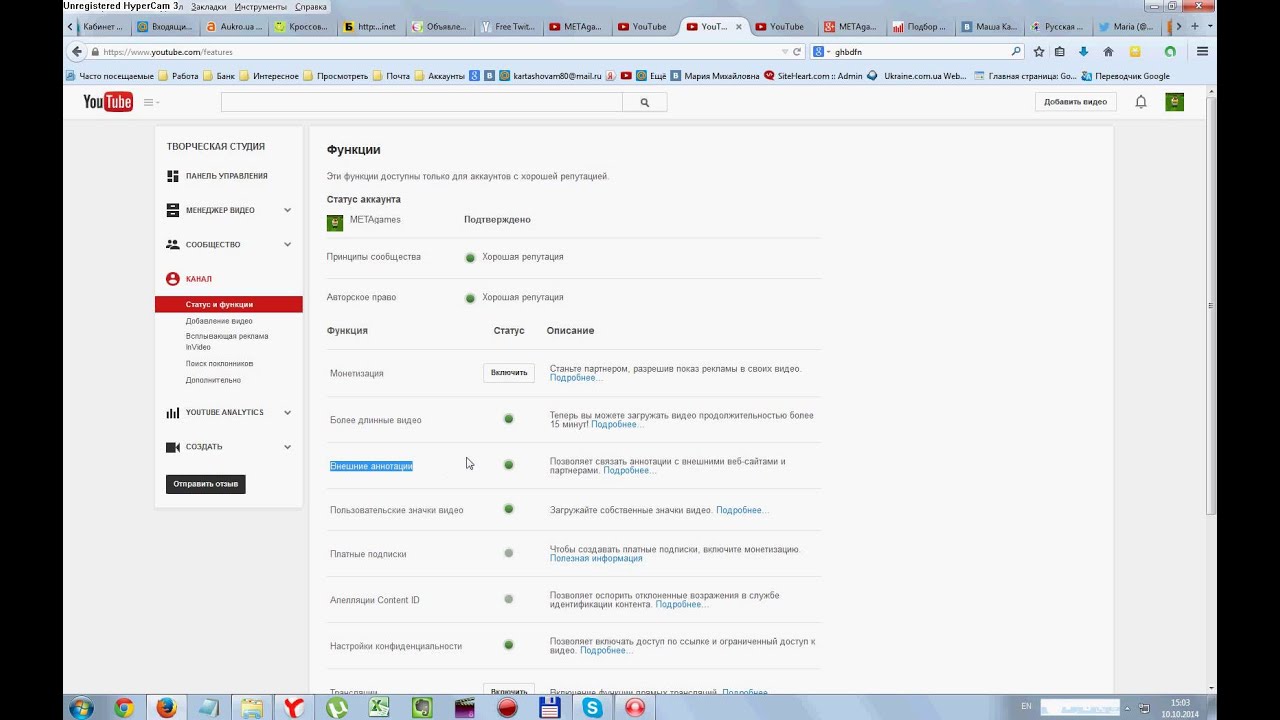Go to Firefox home page icon
1280x720 pixels.
click(1108, 51)
